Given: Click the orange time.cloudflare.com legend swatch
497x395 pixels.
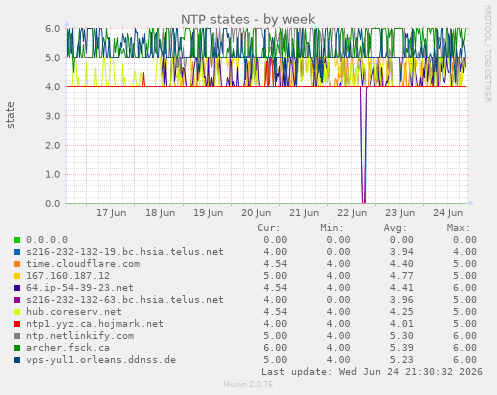Looking at the screenshot, I should [17, 264].
